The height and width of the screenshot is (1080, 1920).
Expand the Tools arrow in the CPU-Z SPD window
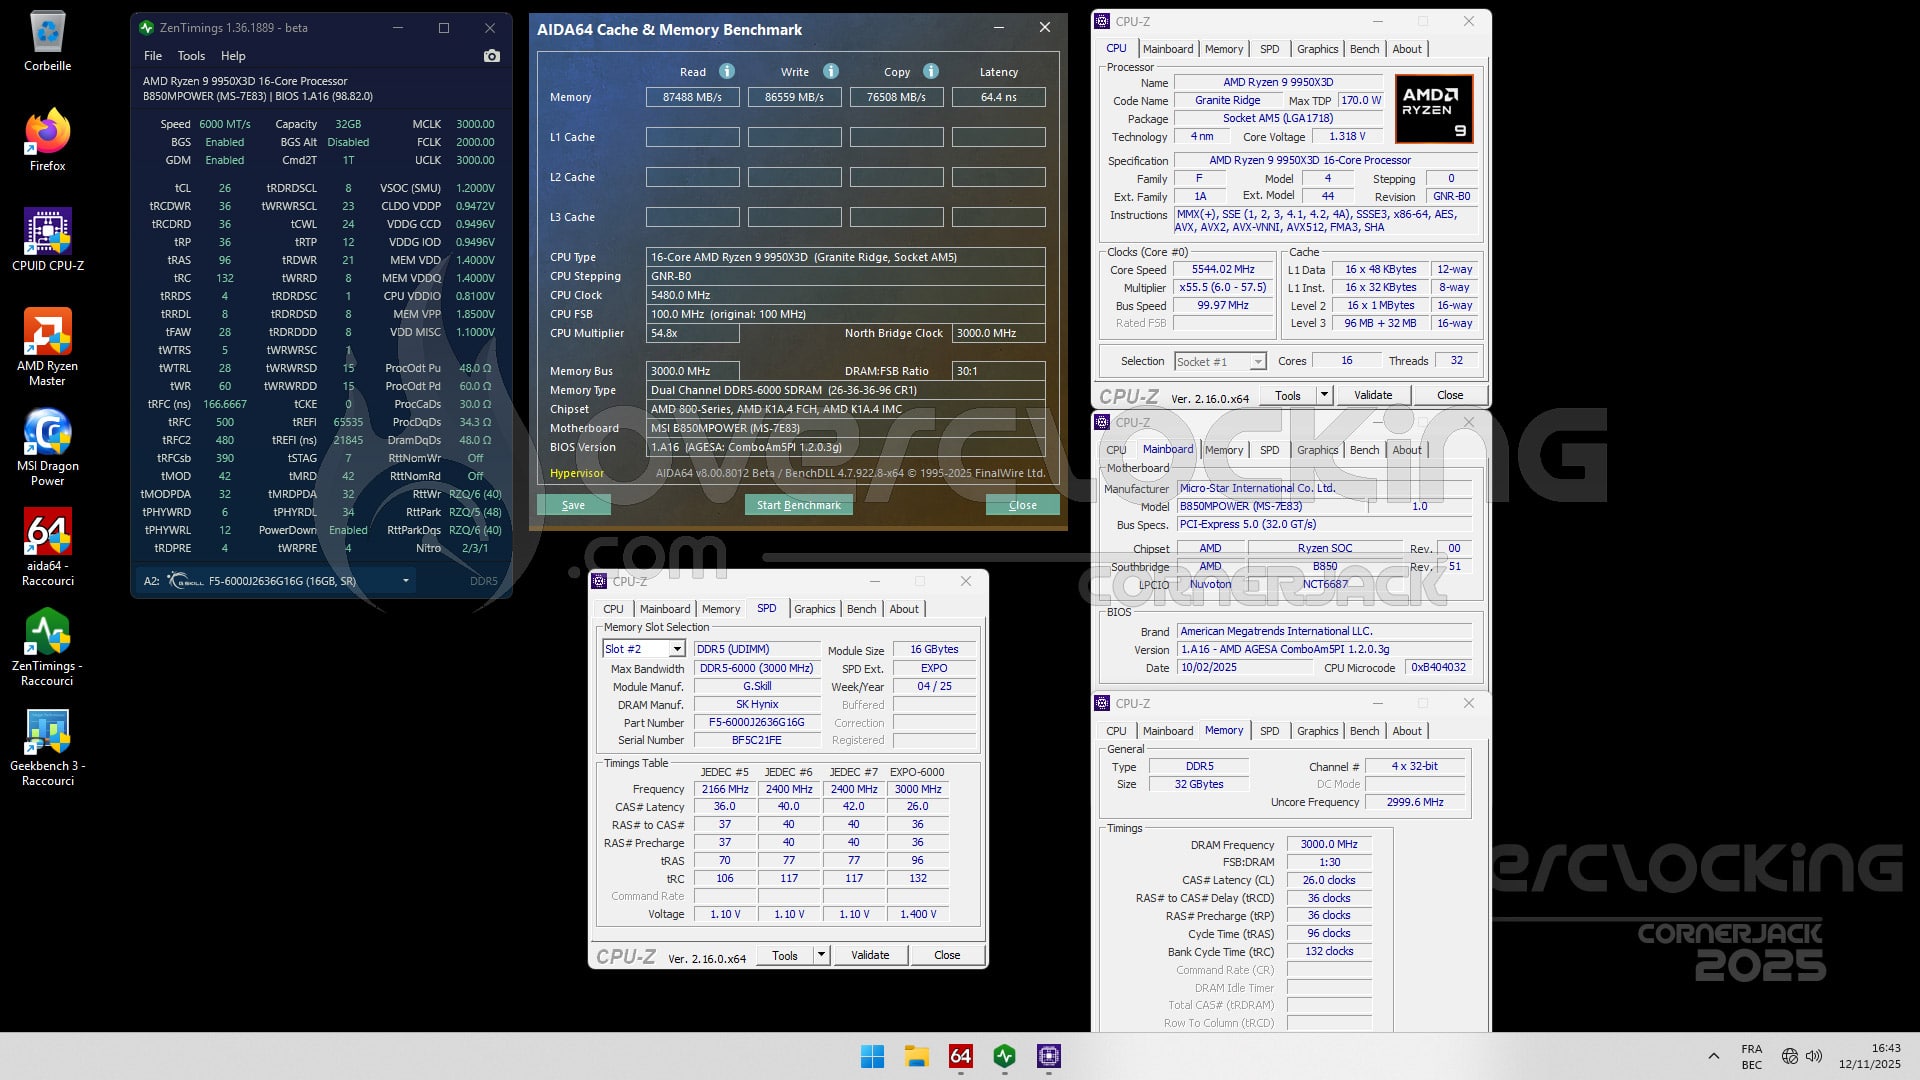(822, 955)
